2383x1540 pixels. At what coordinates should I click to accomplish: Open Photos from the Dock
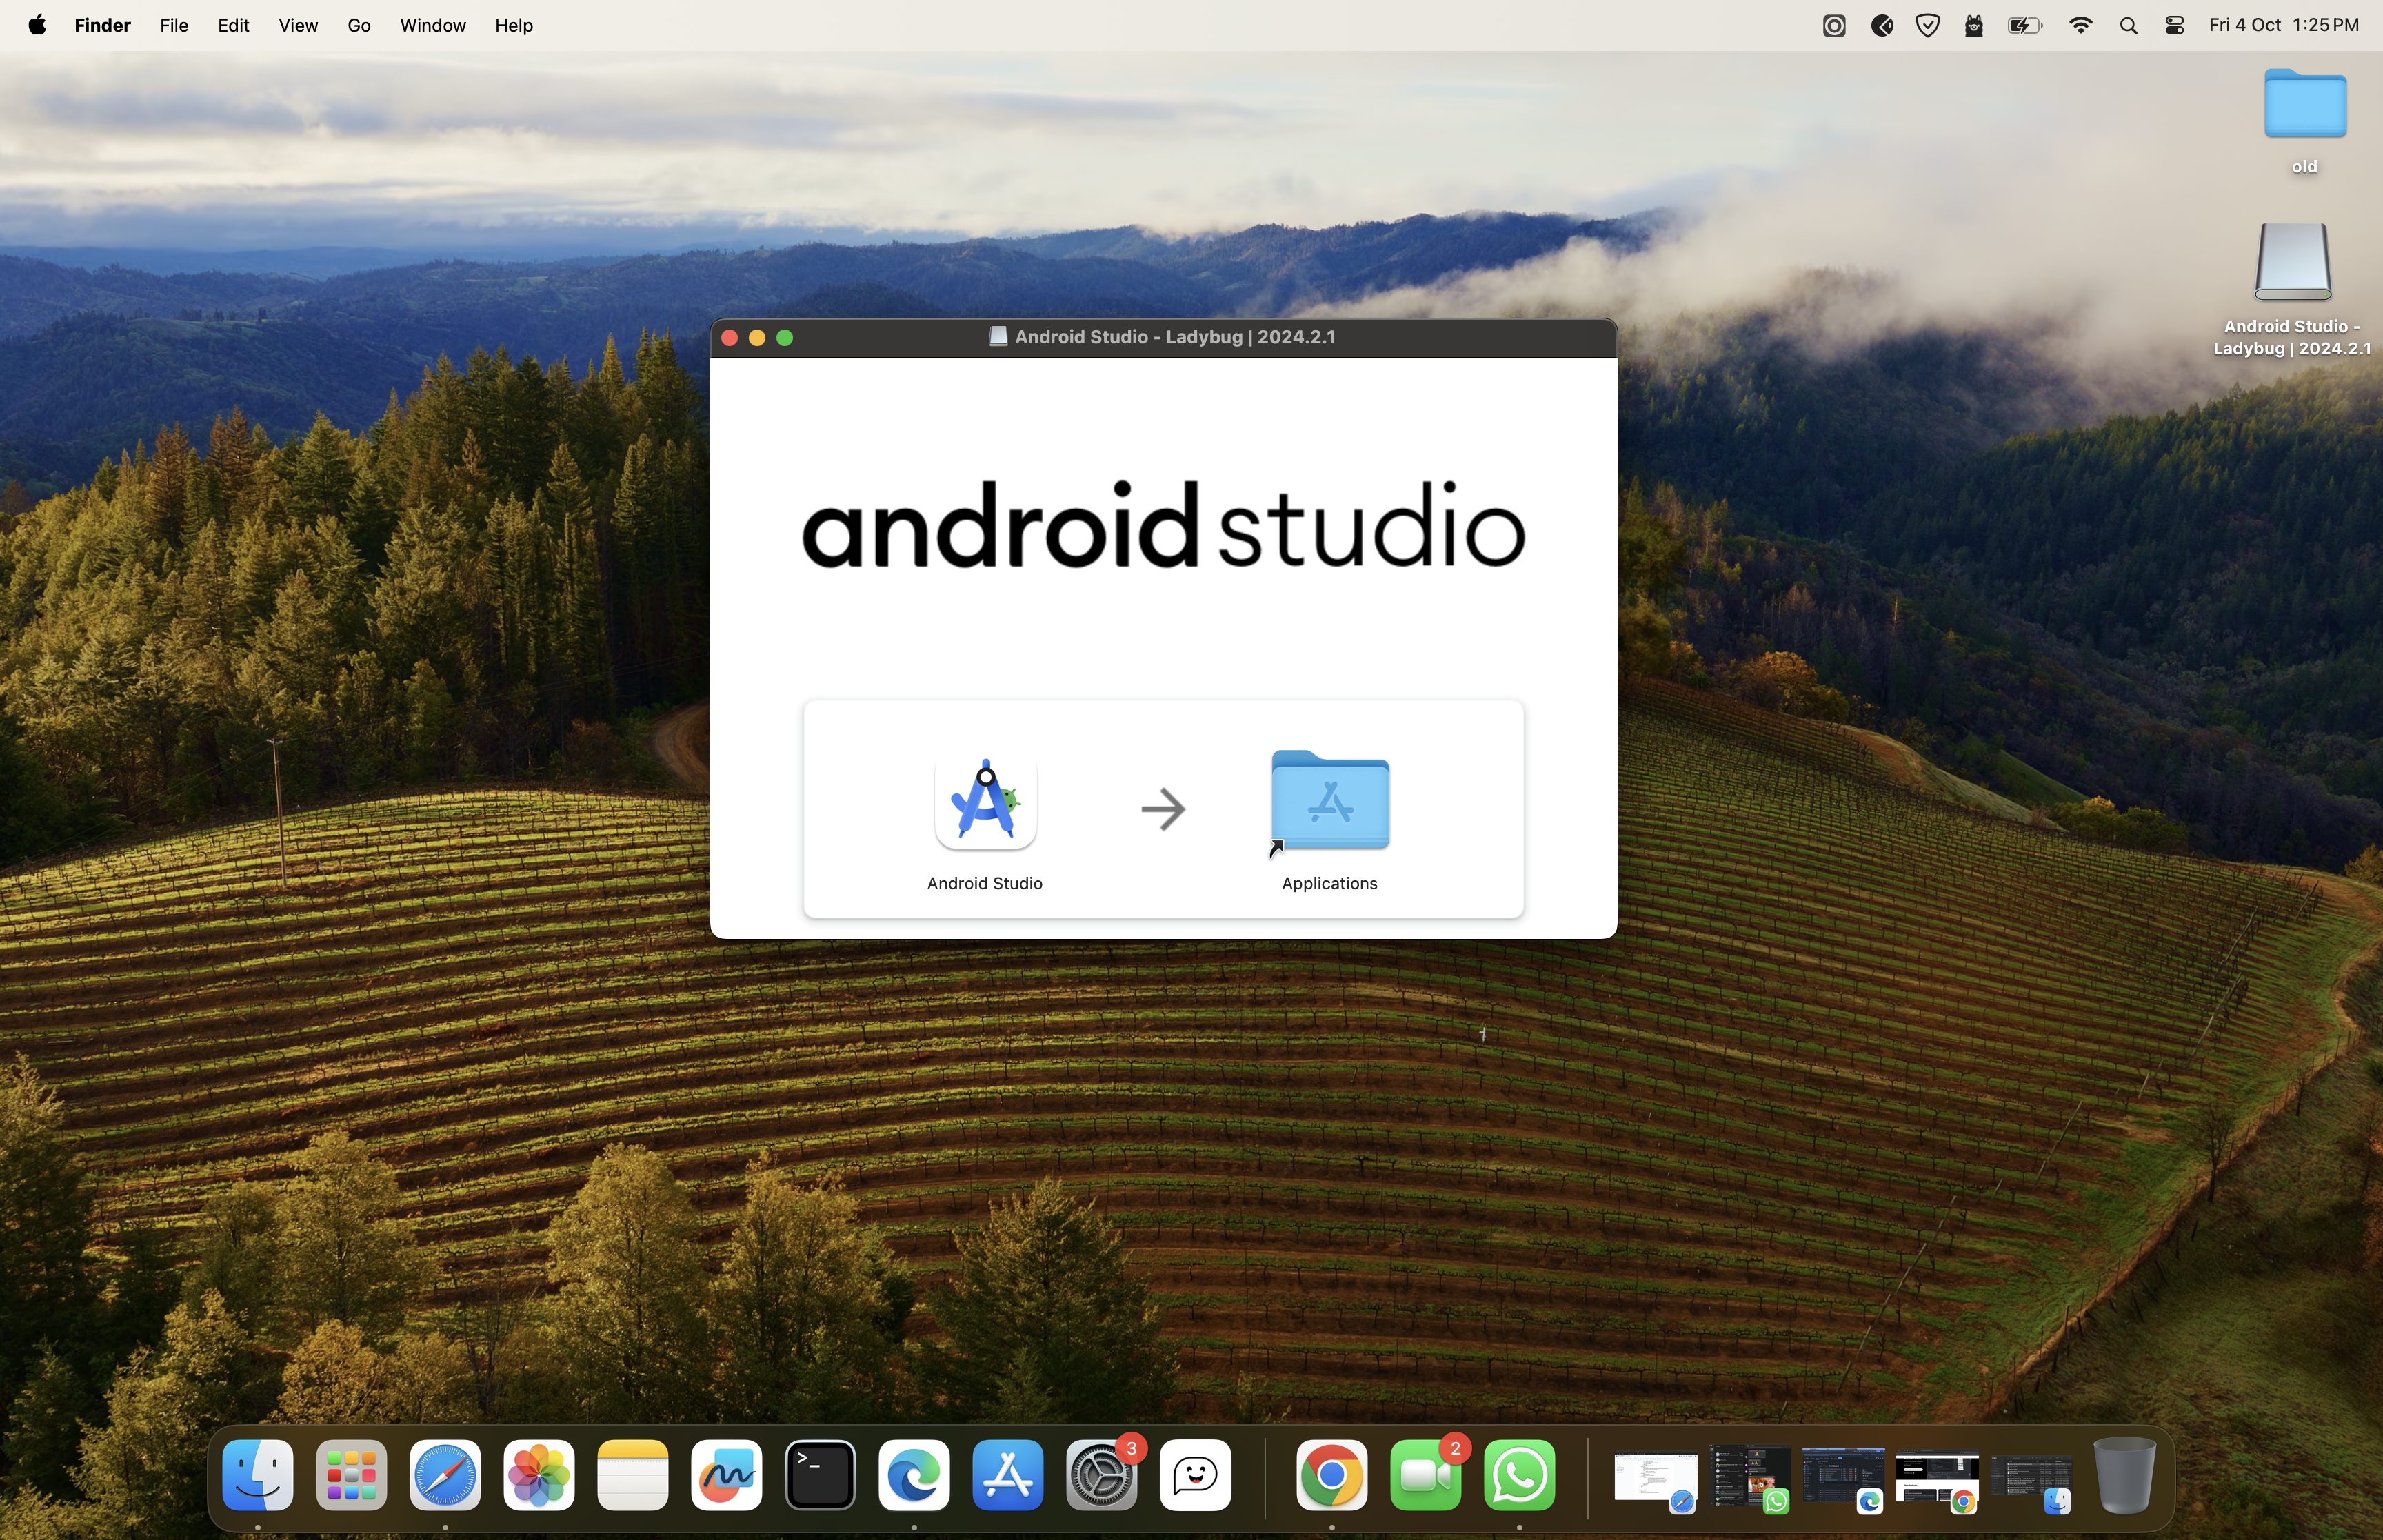click(x=539, y=1475)
